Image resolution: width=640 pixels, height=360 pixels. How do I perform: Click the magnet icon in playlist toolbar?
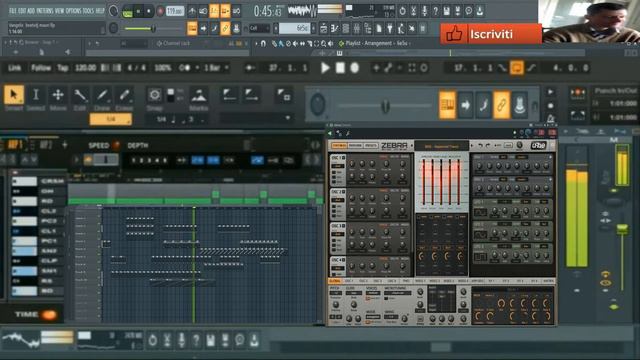[x=263, y=43]
